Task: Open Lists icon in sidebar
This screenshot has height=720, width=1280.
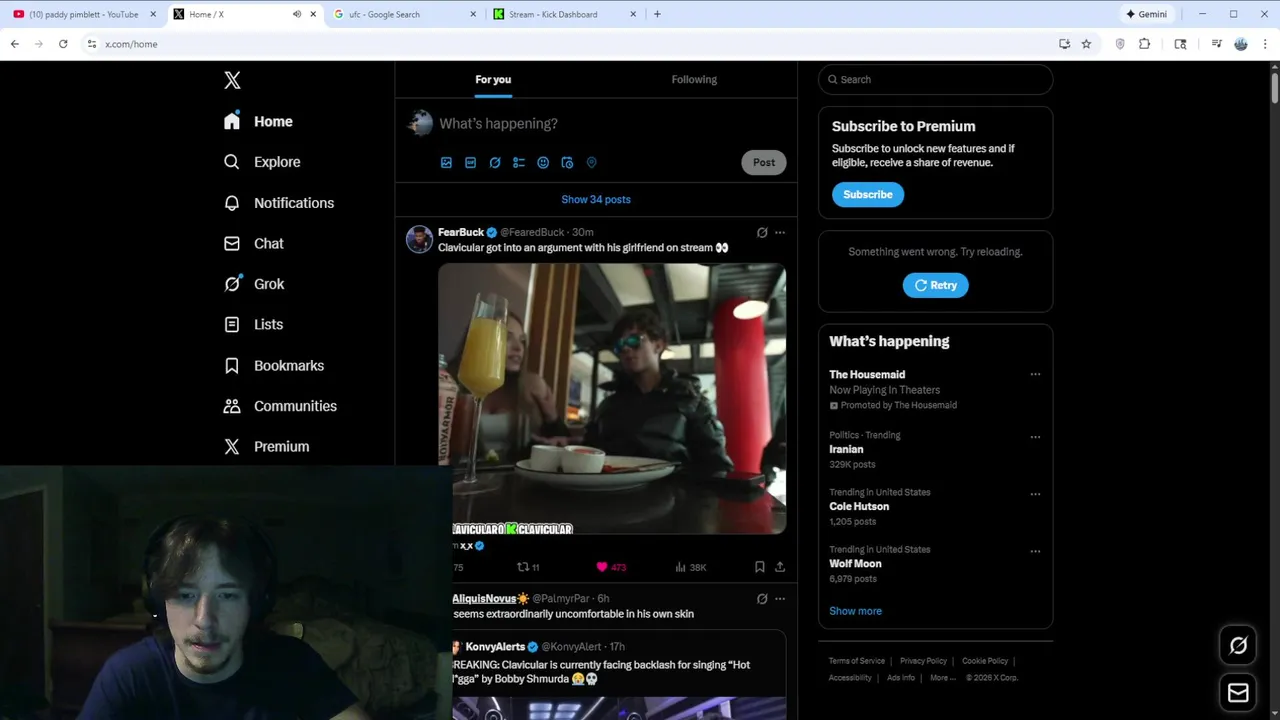Action: click(232, 324)
